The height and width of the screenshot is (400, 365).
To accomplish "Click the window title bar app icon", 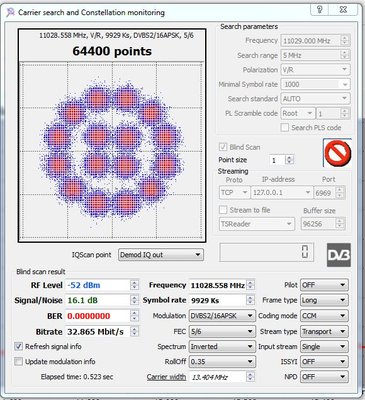I will click(x=11, y=13).
